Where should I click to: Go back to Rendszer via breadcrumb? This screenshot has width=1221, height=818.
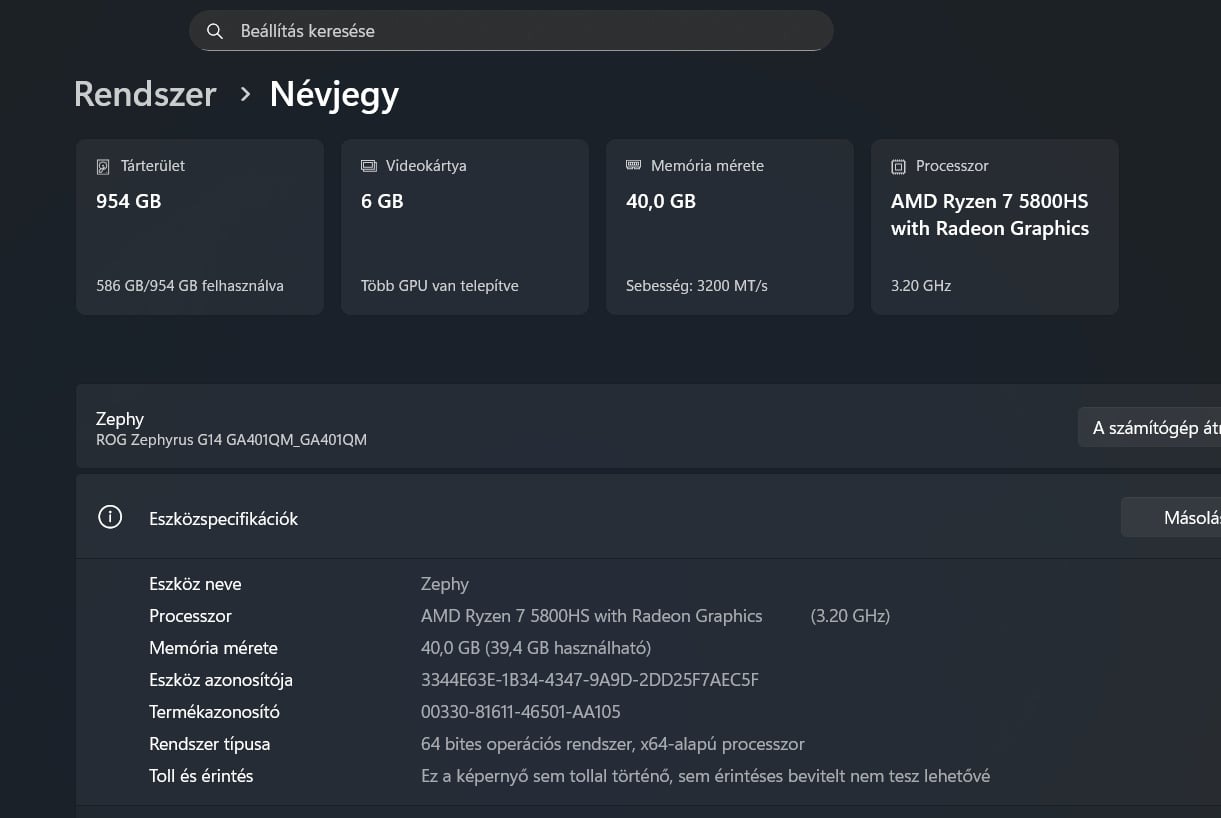tap(145, 94)
